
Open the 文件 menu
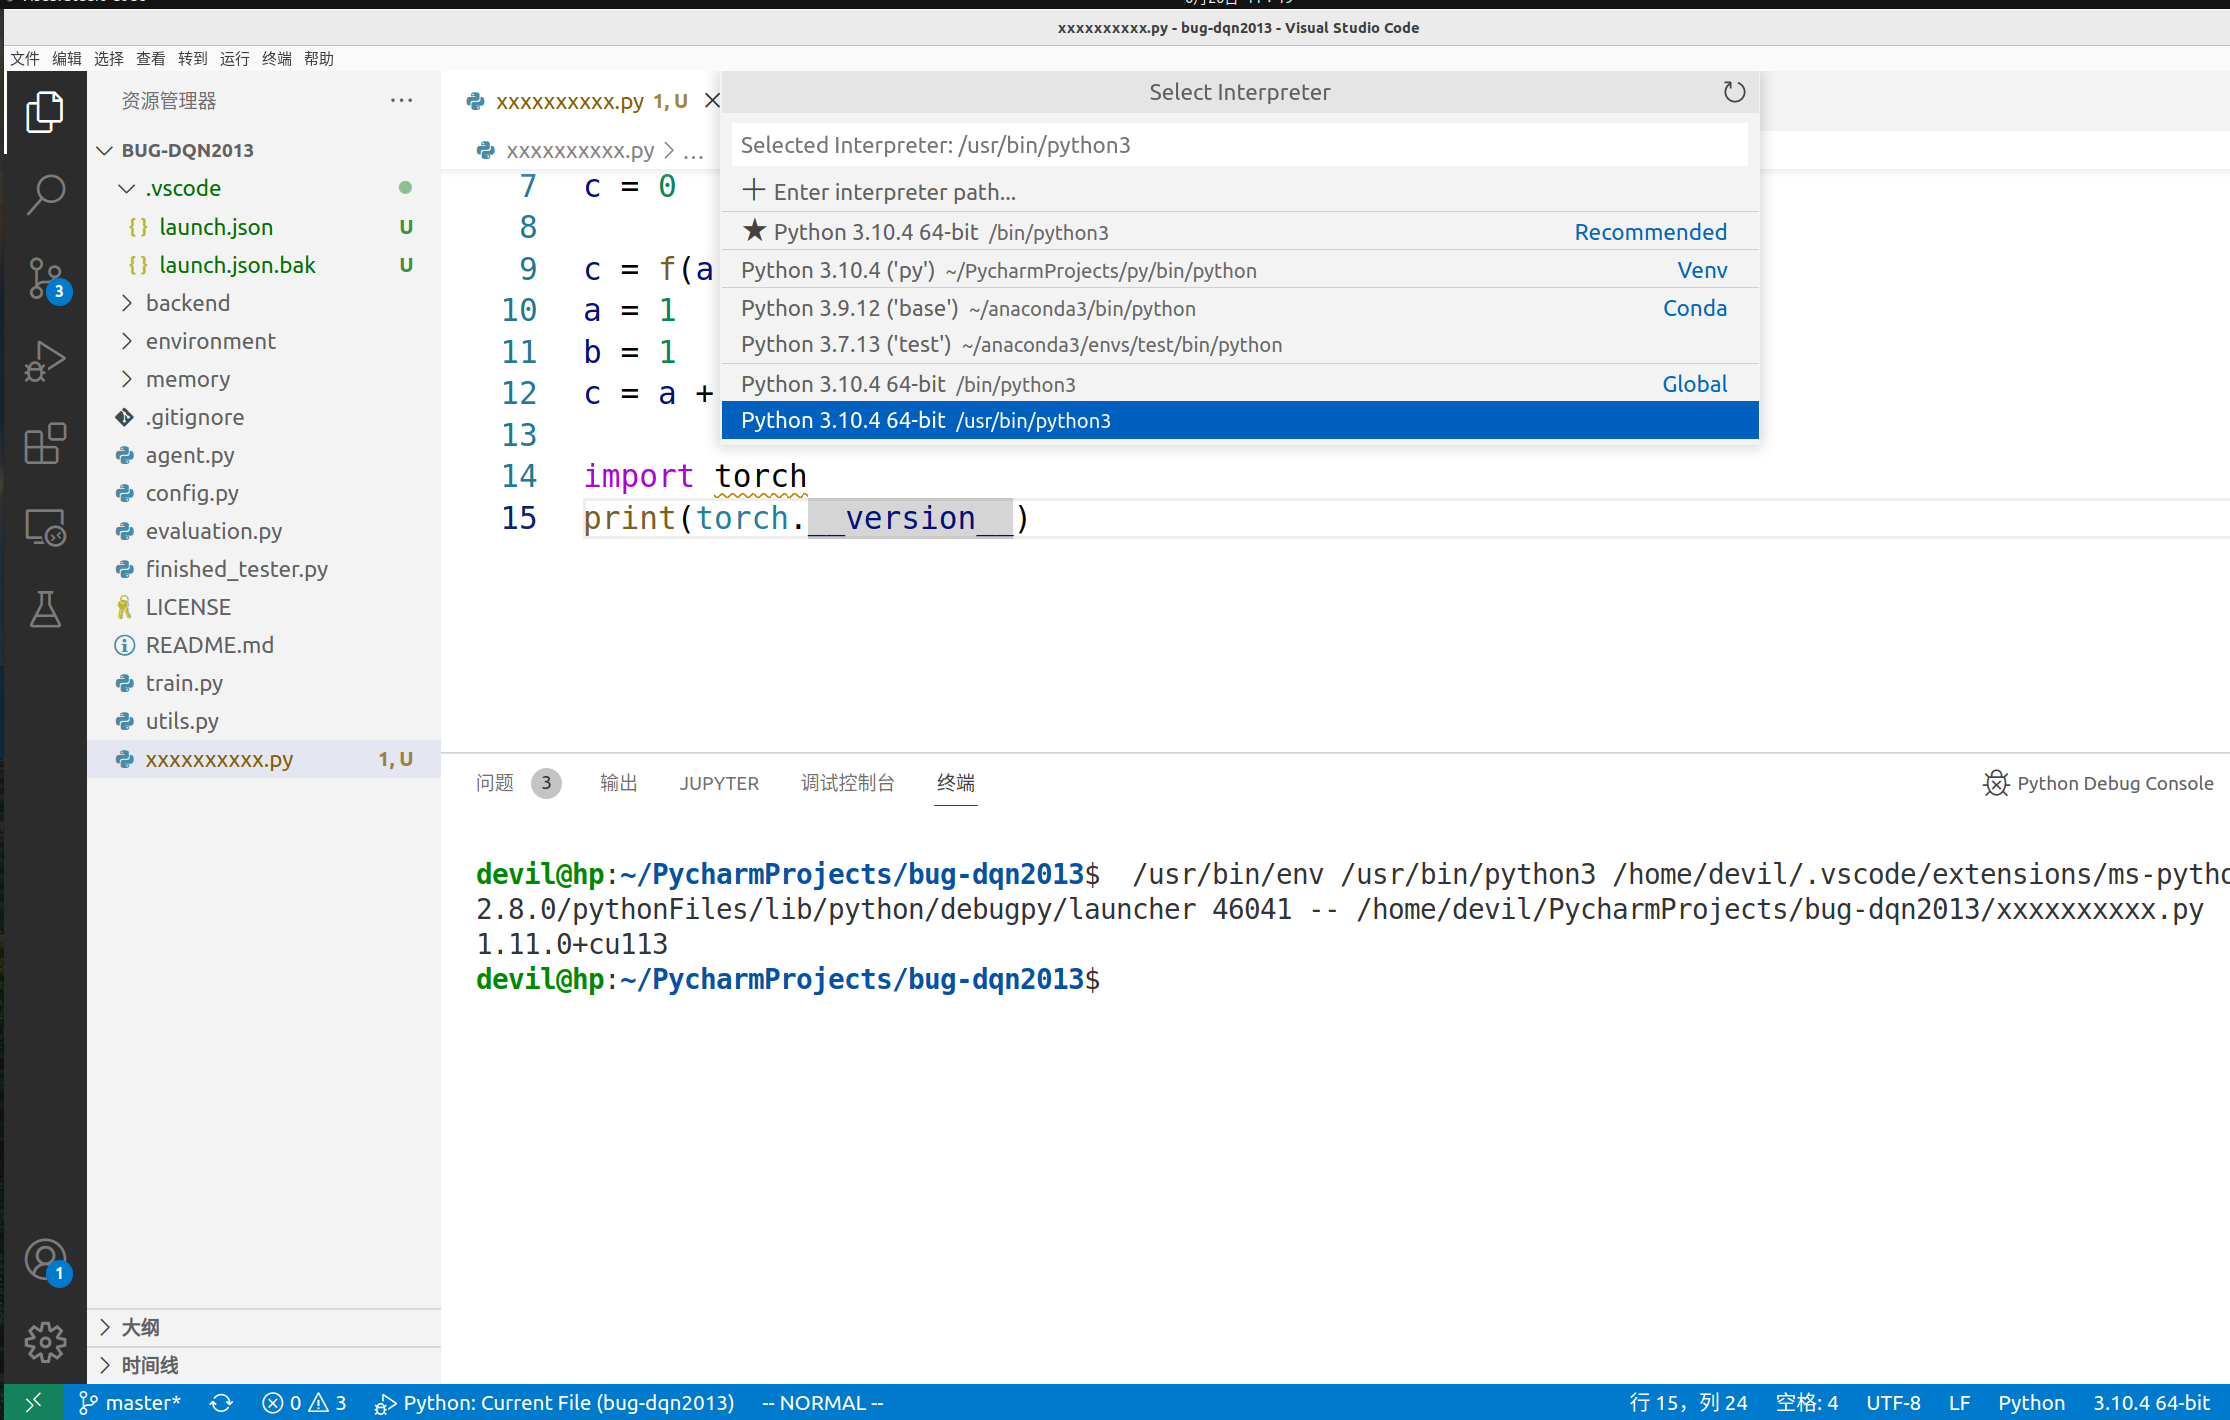point(25,59)
